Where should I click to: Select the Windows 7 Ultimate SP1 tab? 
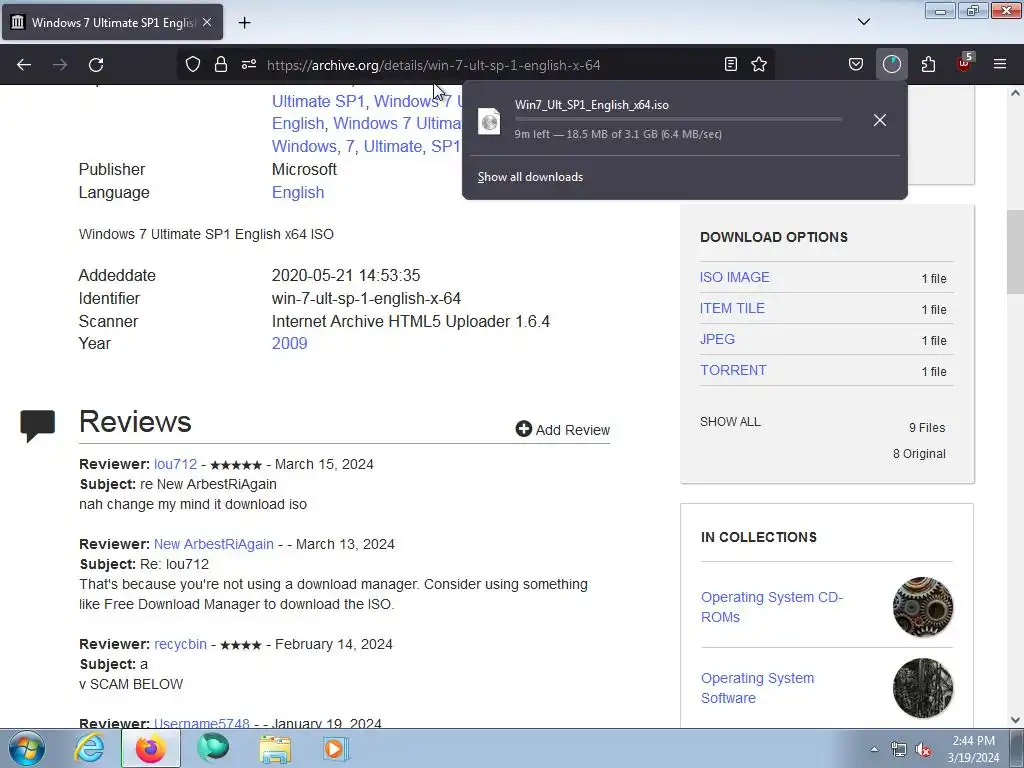[112, 22]
